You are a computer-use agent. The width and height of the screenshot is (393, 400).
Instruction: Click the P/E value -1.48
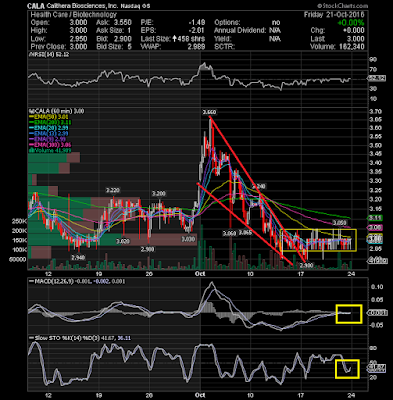(196, 23)
